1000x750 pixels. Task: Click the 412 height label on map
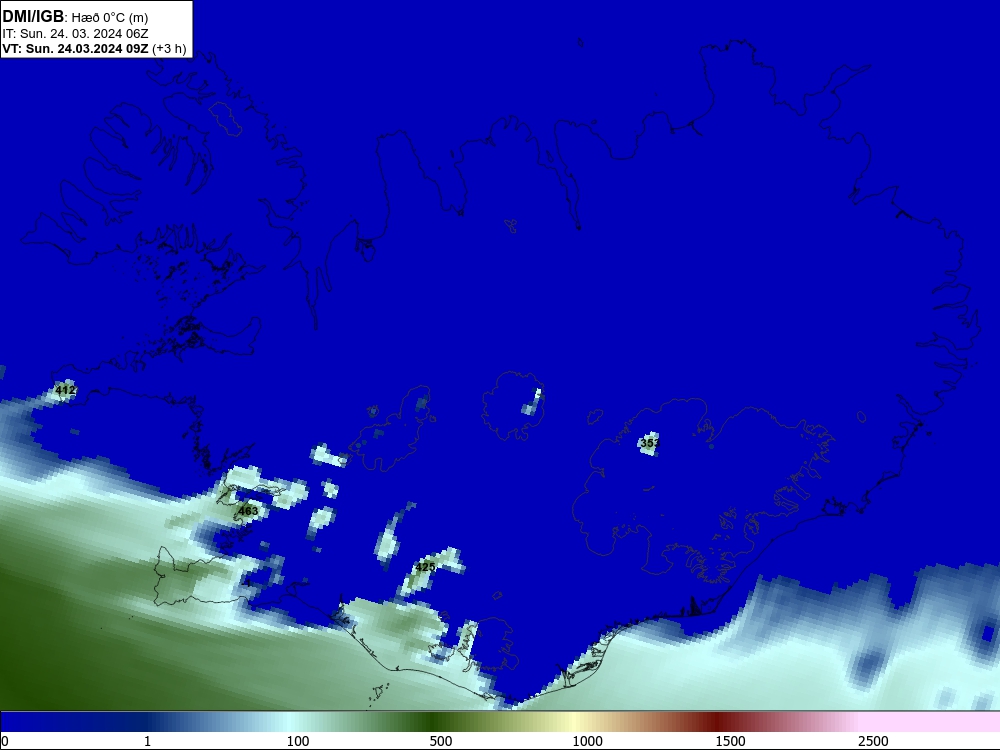tap(66, 390)
